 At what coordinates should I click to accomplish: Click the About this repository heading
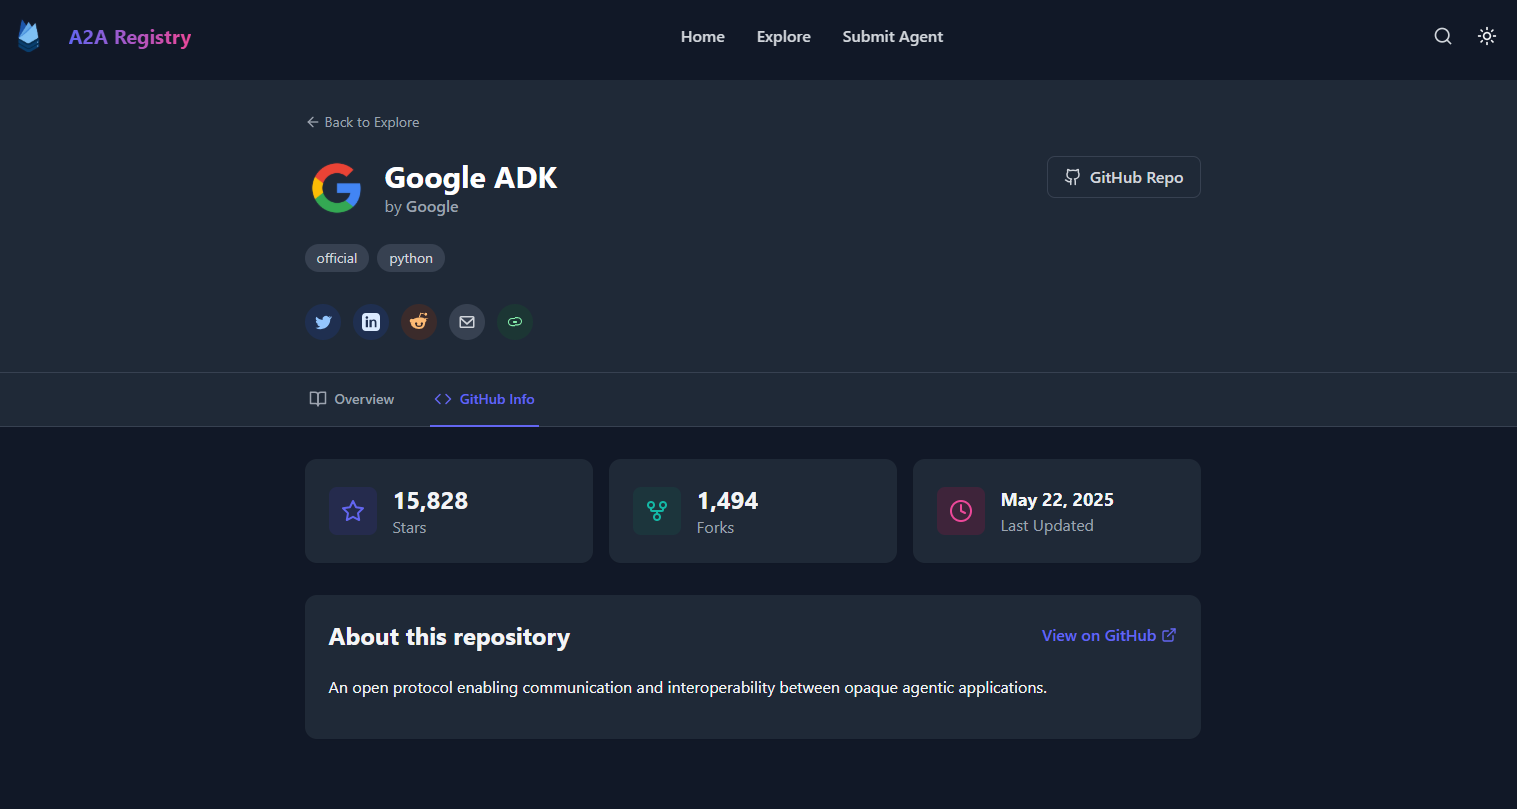pyautogui.click(x=449, y=637)
